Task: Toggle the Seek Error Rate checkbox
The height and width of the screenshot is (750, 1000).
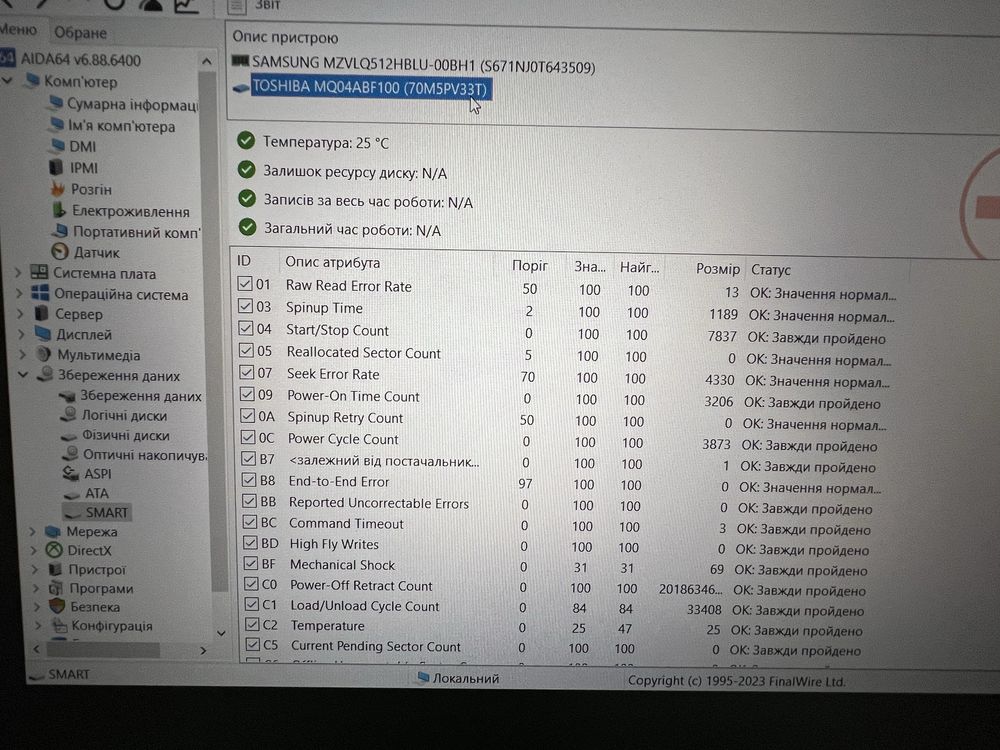Action: coord(247,372)
